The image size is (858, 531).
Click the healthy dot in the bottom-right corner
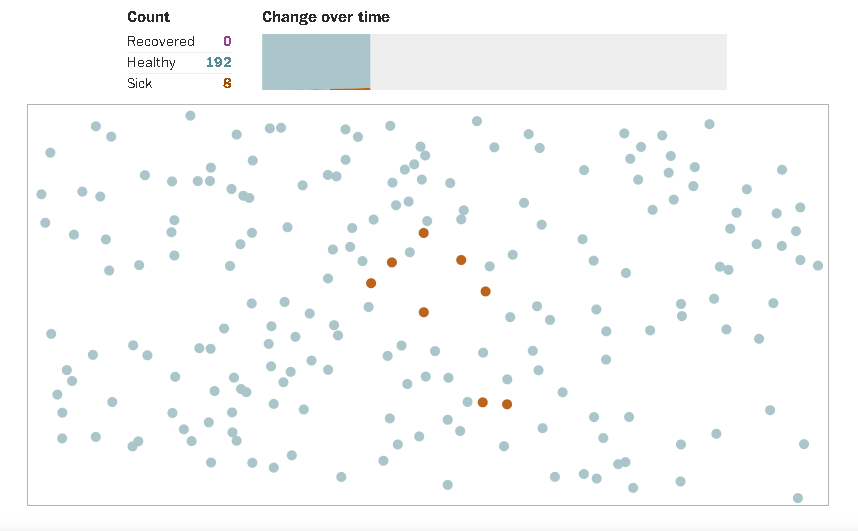(x=798, y=497)
